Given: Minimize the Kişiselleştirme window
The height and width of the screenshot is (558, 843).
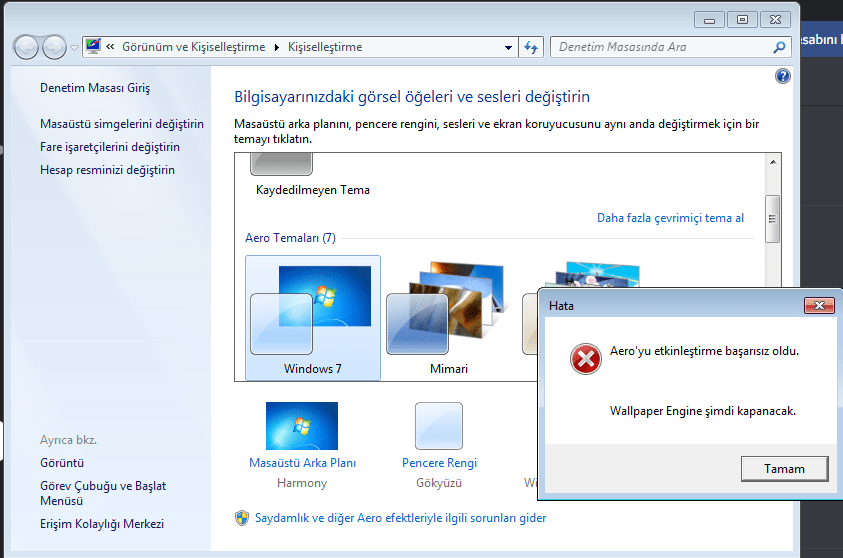Looking at the screenshot, I should [709, 20].
